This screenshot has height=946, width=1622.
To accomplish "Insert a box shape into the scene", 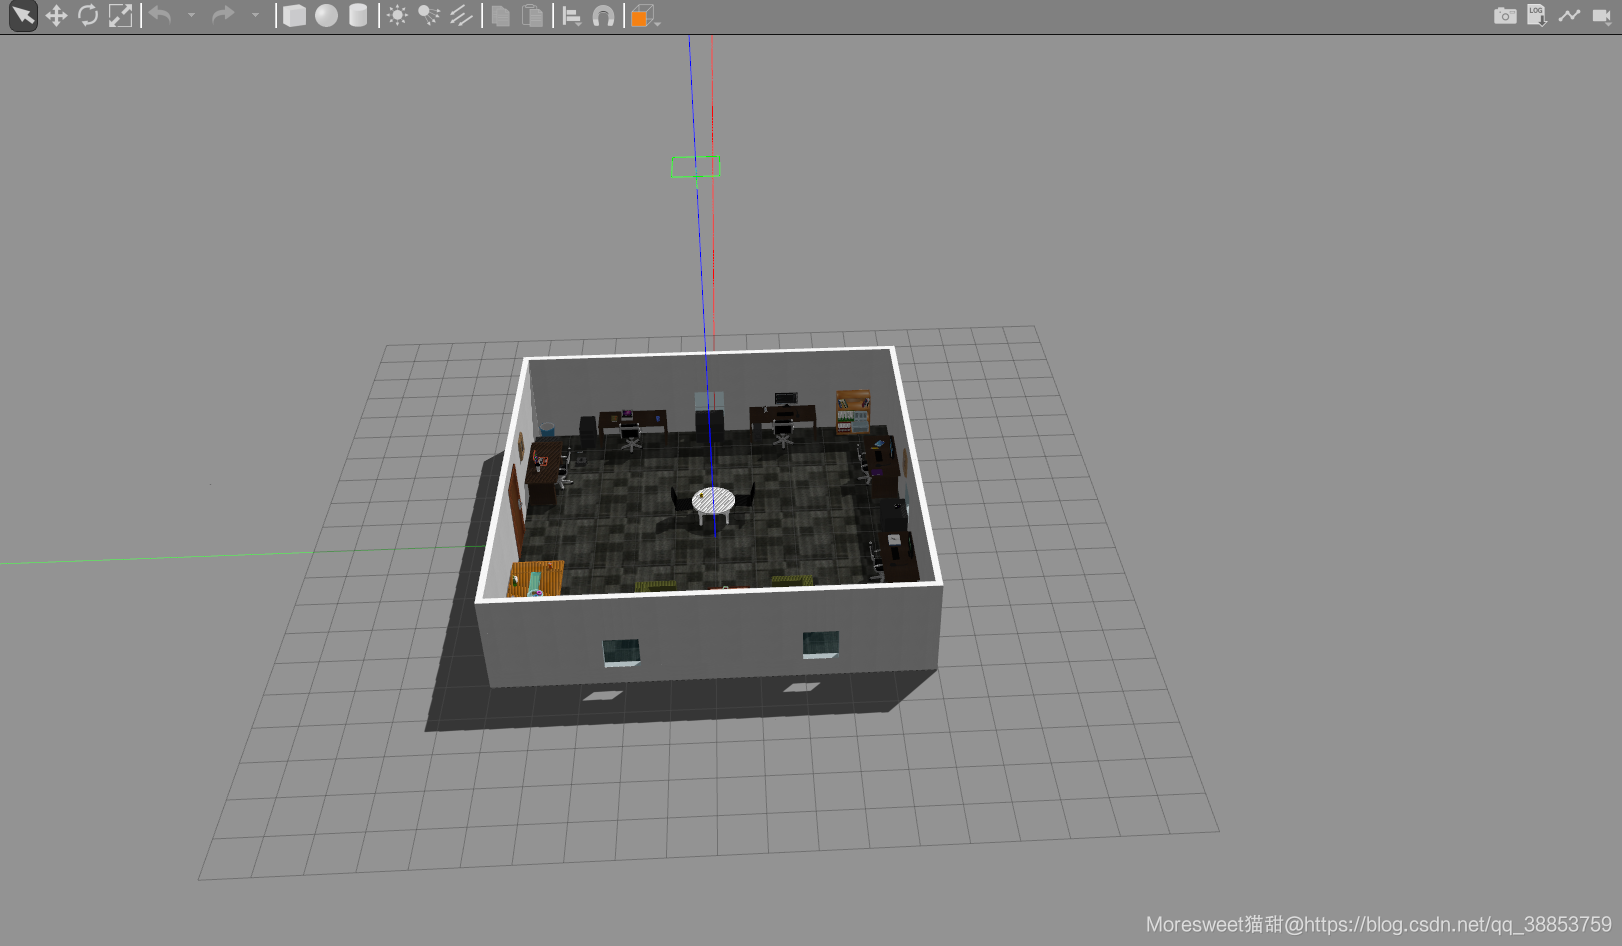I will (296, 16).
